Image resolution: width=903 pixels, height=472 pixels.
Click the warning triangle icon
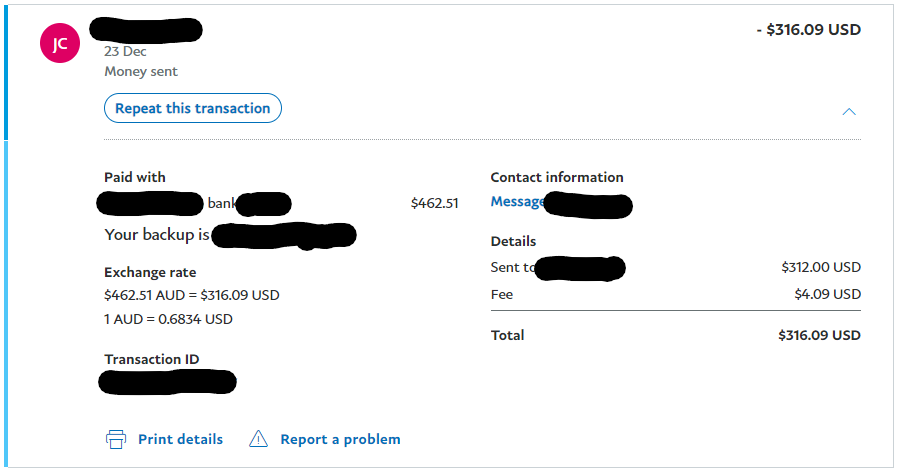259,439
